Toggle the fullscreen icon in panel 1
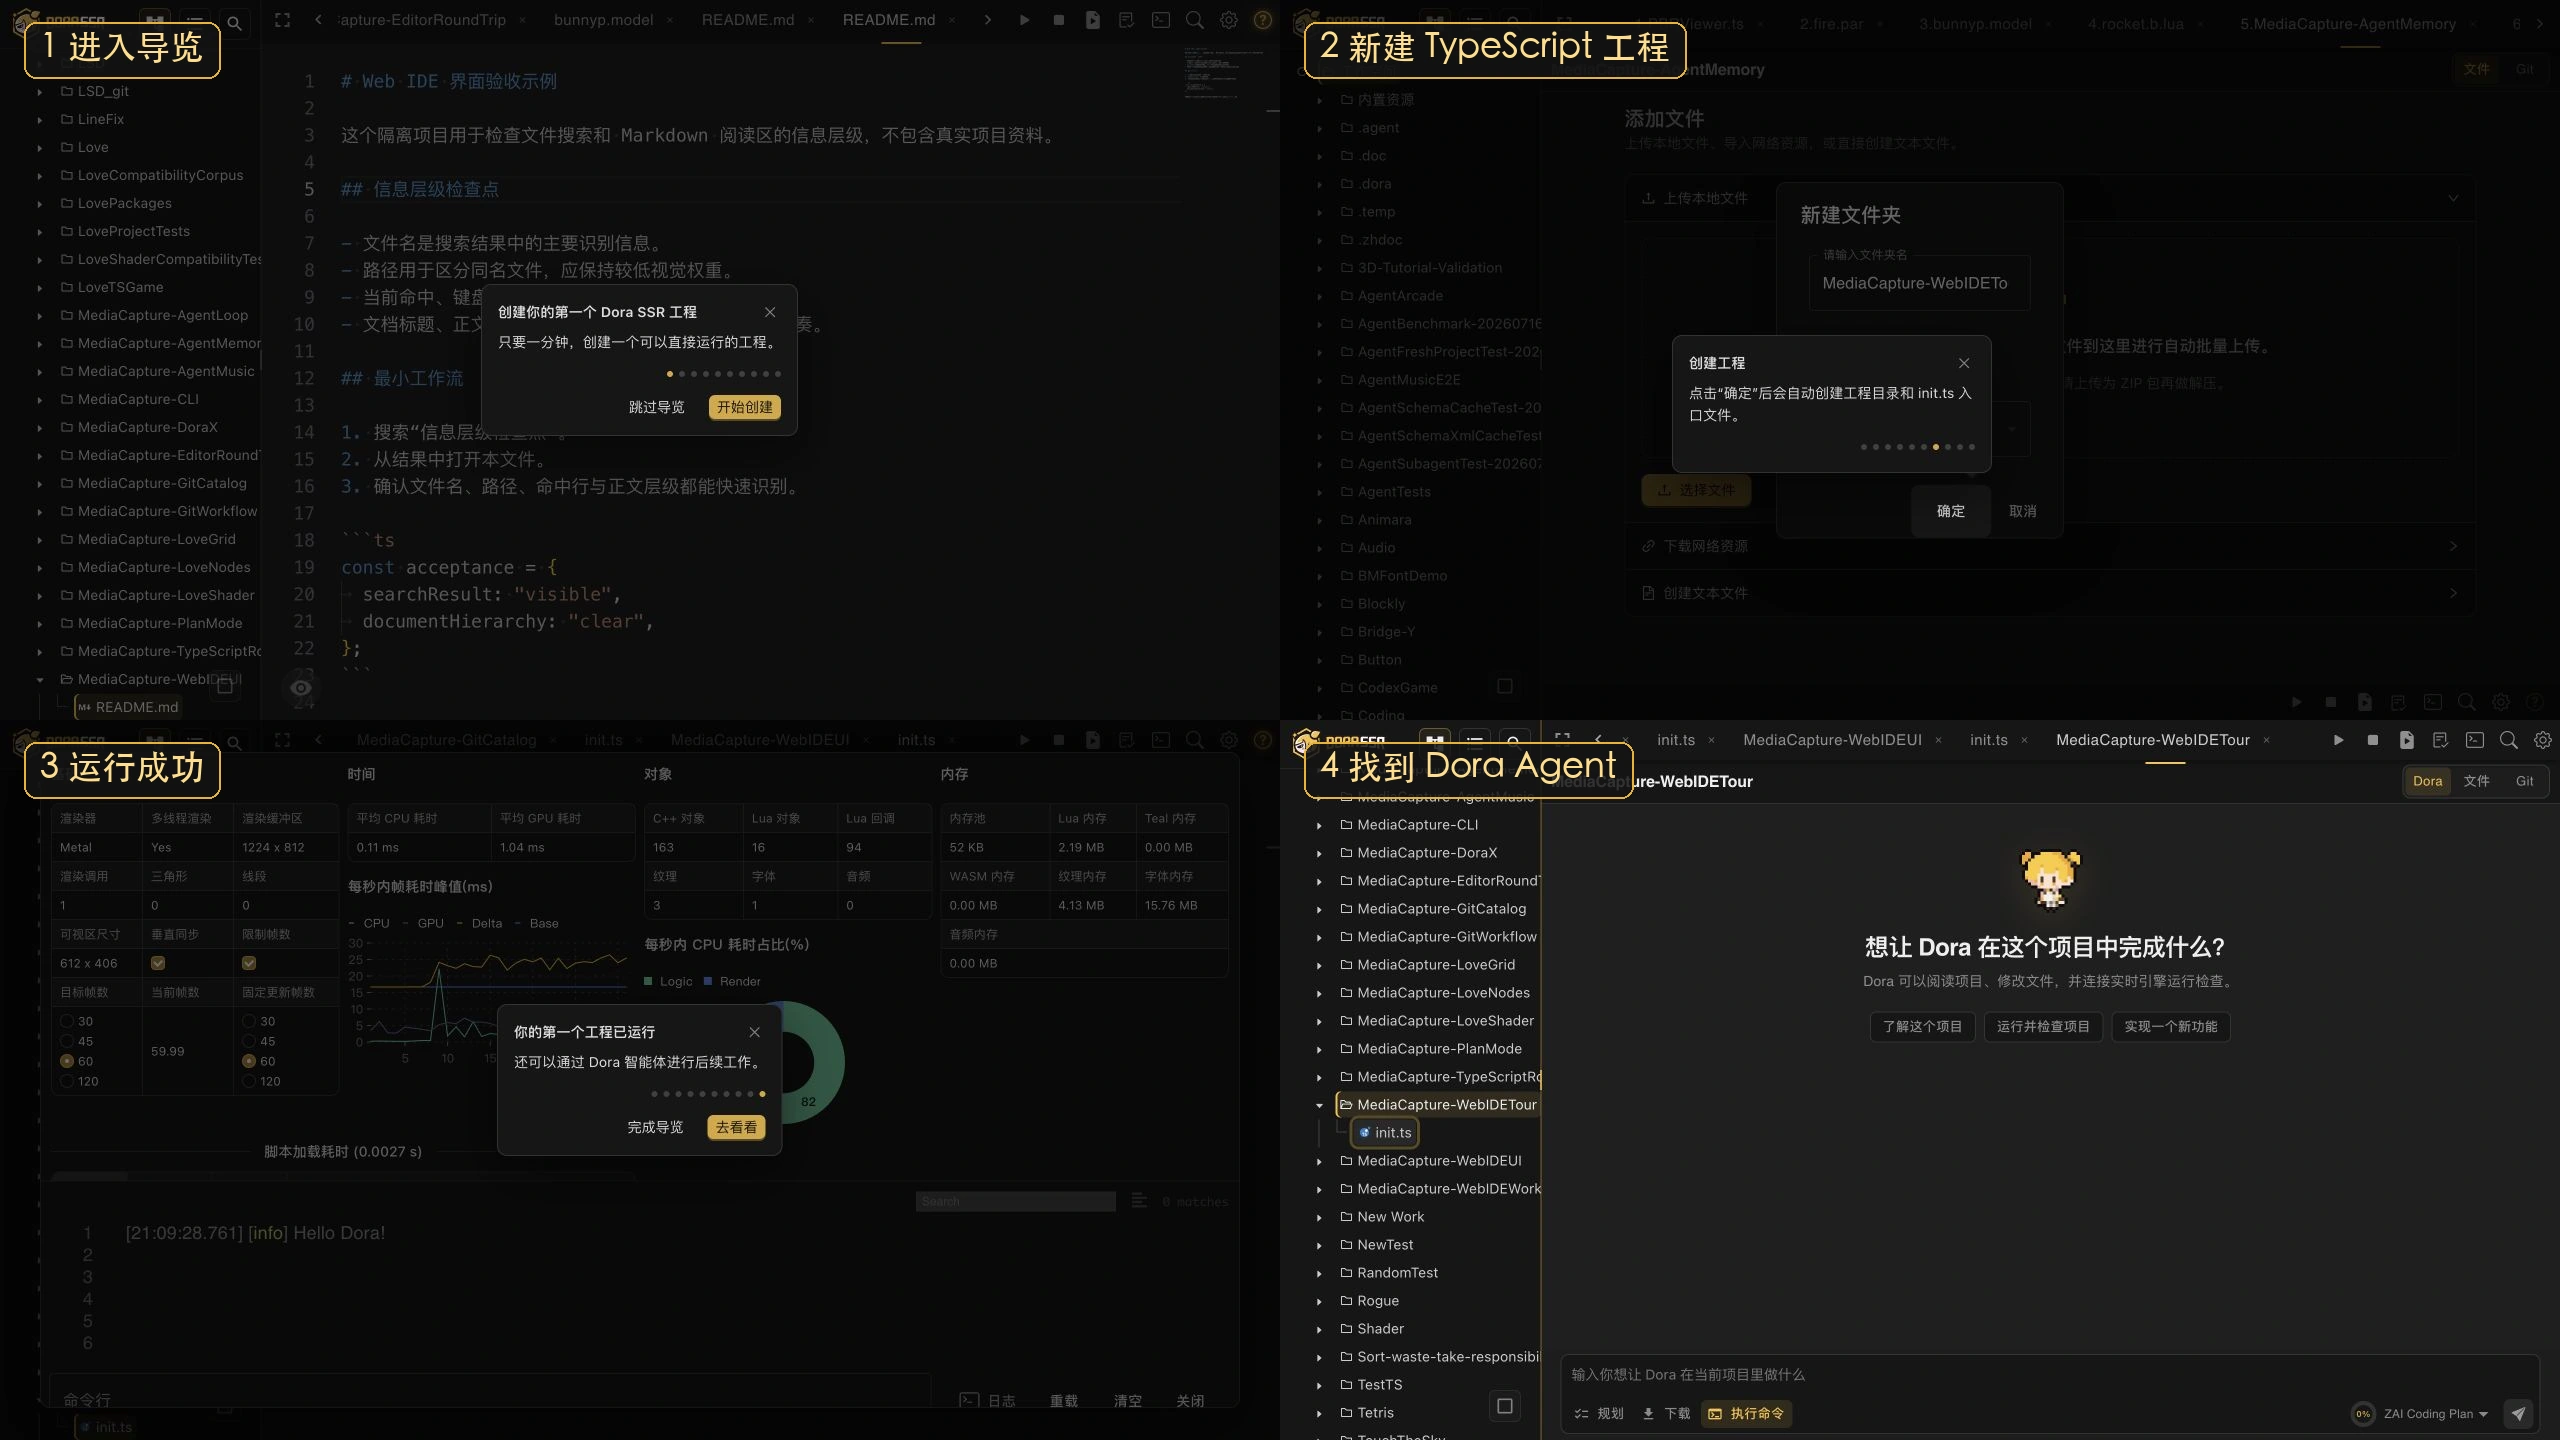Image resolution: width=2560 pixels, height=1440 pixels. [x=283, y=20]
